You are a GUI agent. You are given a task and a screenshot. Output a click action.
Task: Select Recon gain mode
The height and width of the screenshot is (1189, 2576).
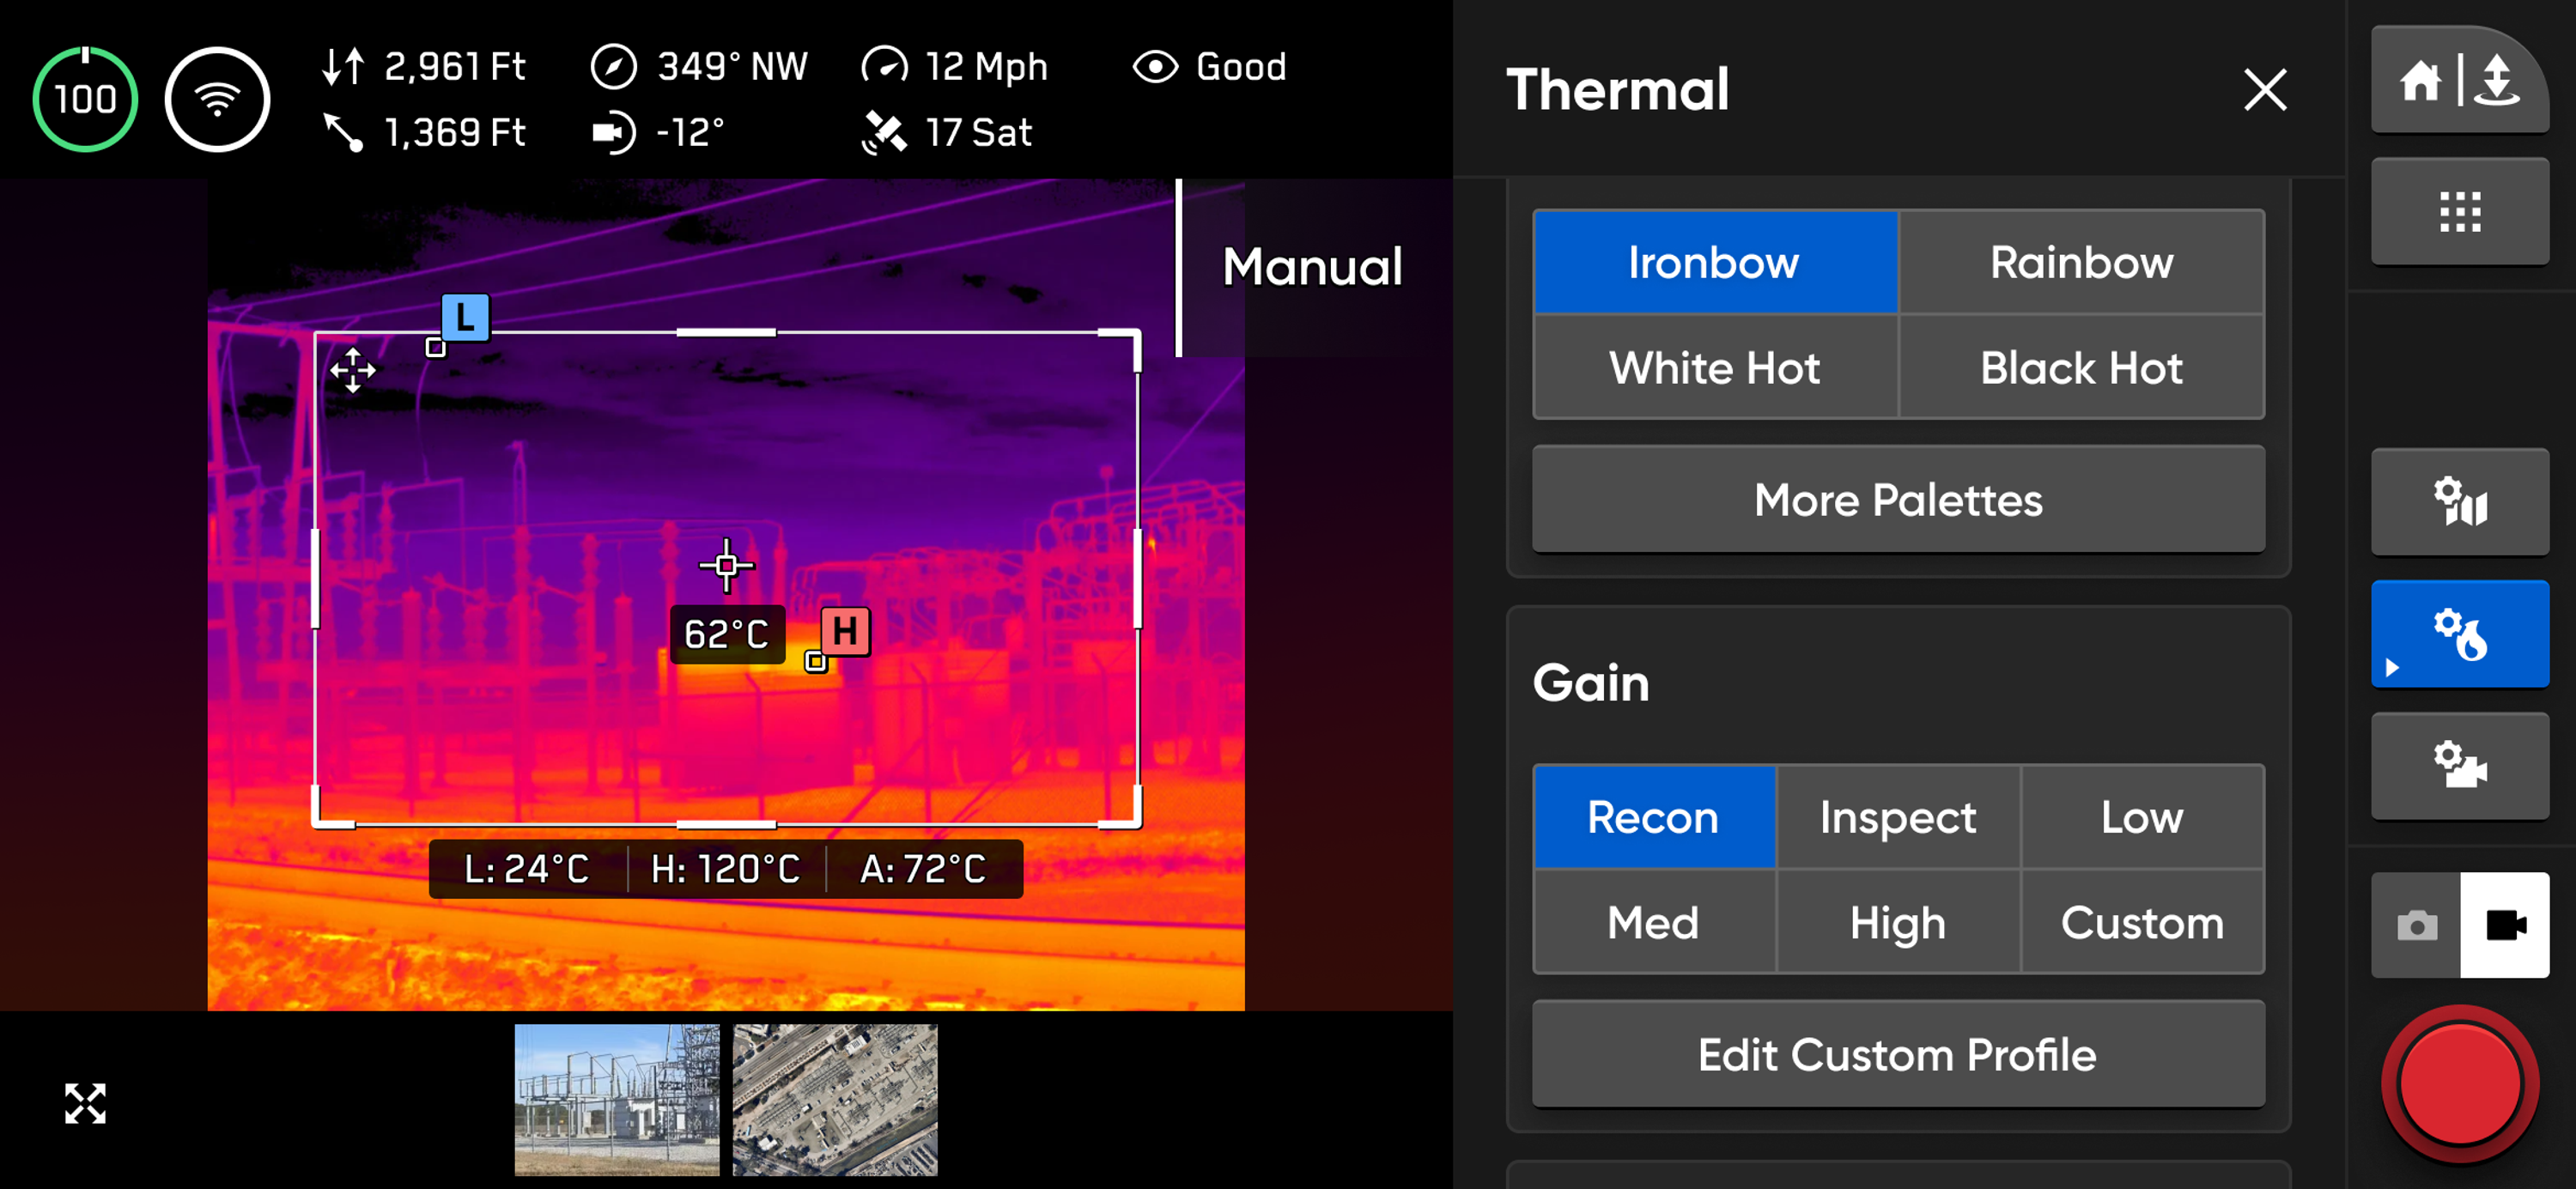(x=1654, y=817)
